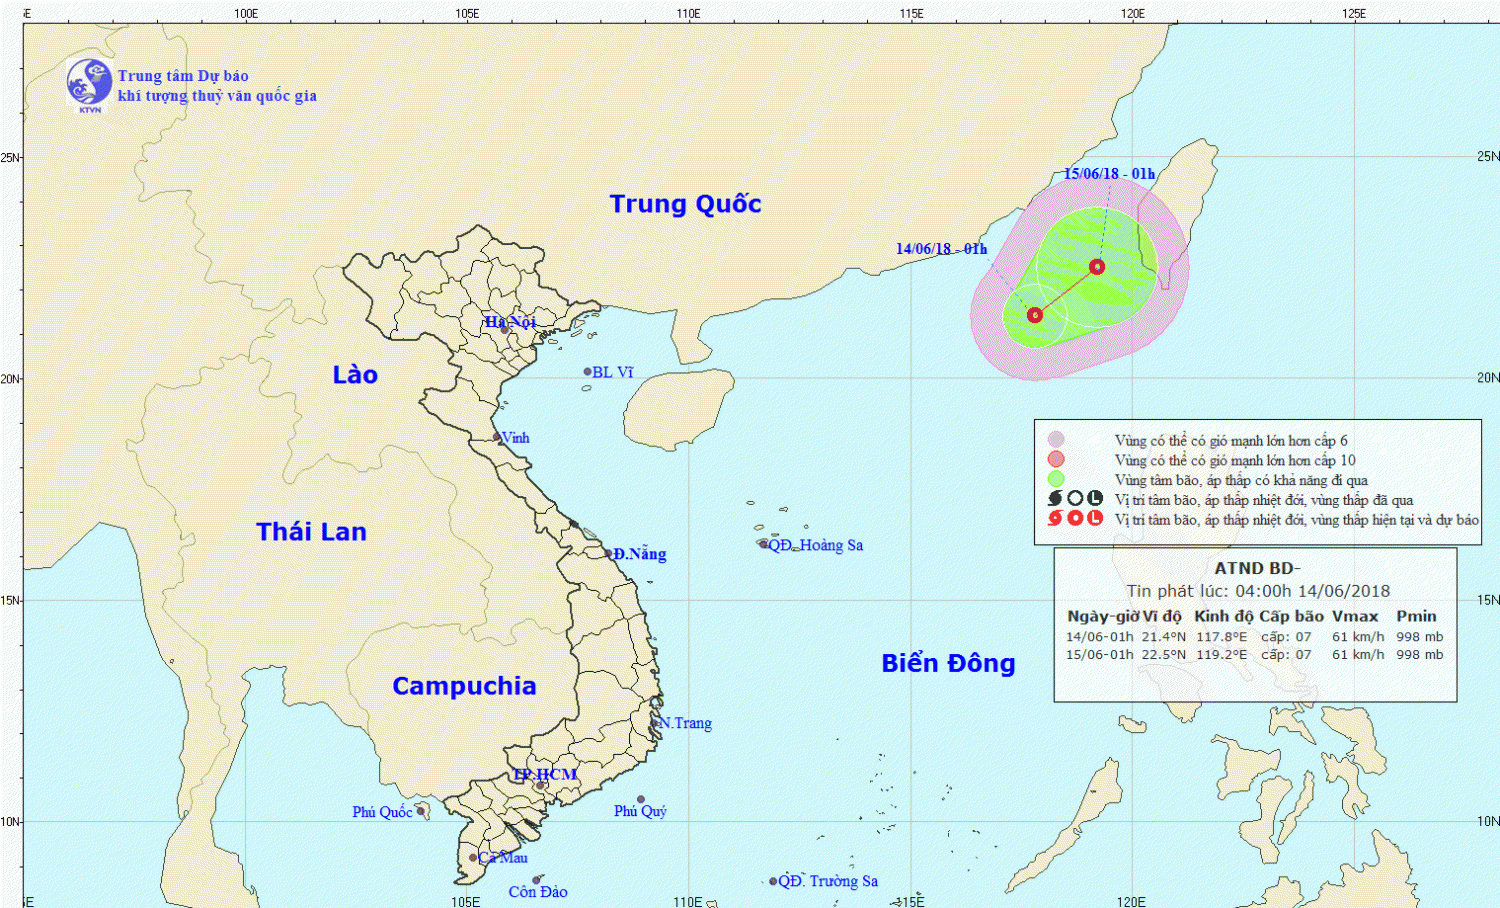Click the 'Cà Mau' label
1500x908 pixels.
coord(503,858)
